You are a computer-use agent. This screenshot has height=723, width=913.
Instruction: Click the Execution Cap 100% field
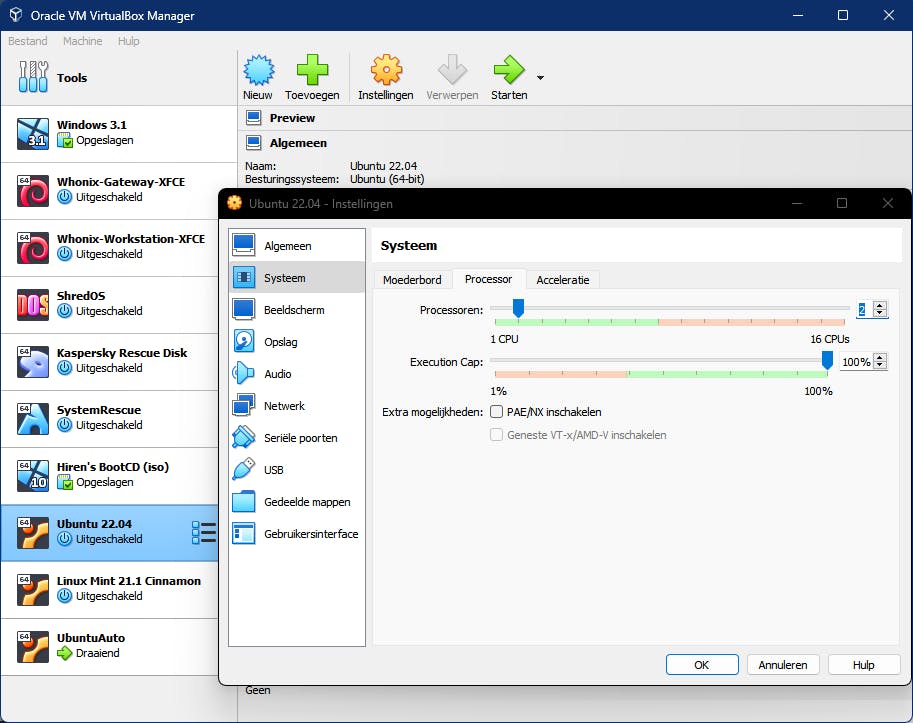[857, 362]
